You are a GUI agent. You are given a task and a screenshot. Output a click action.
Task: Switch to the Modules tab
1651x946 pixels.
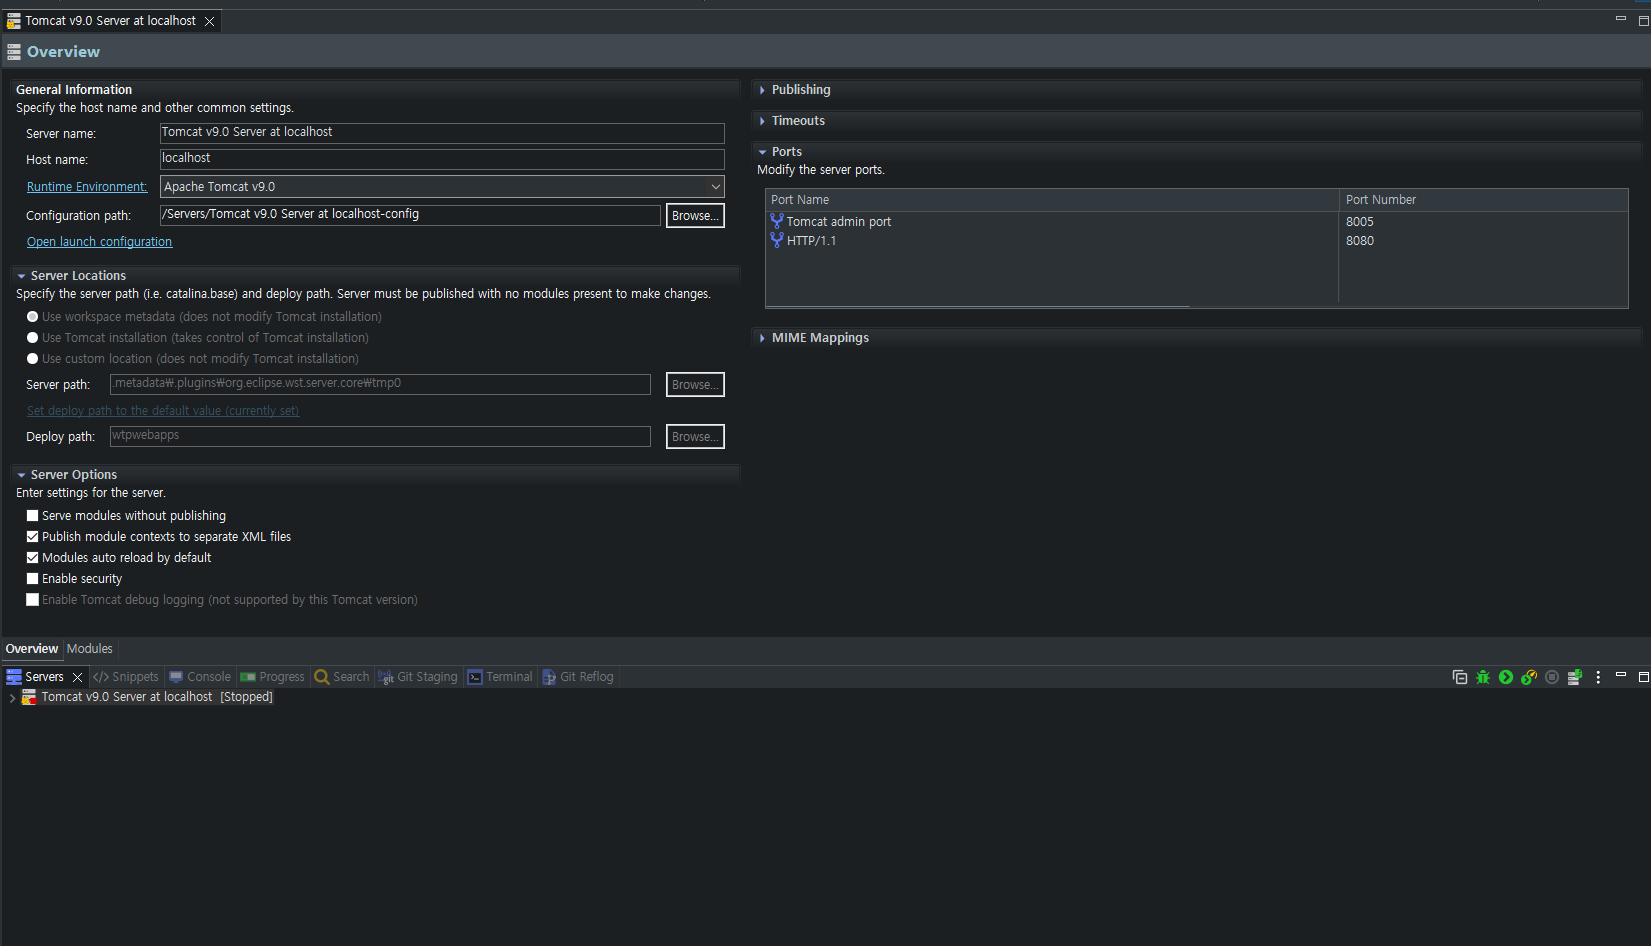click(x=90, y=649)
